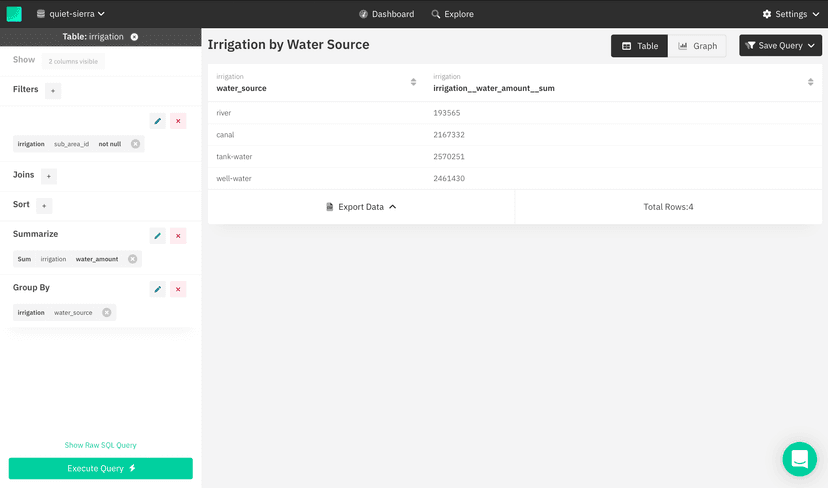Switch to Graph view
828x488 pixels.
[697, 46]
